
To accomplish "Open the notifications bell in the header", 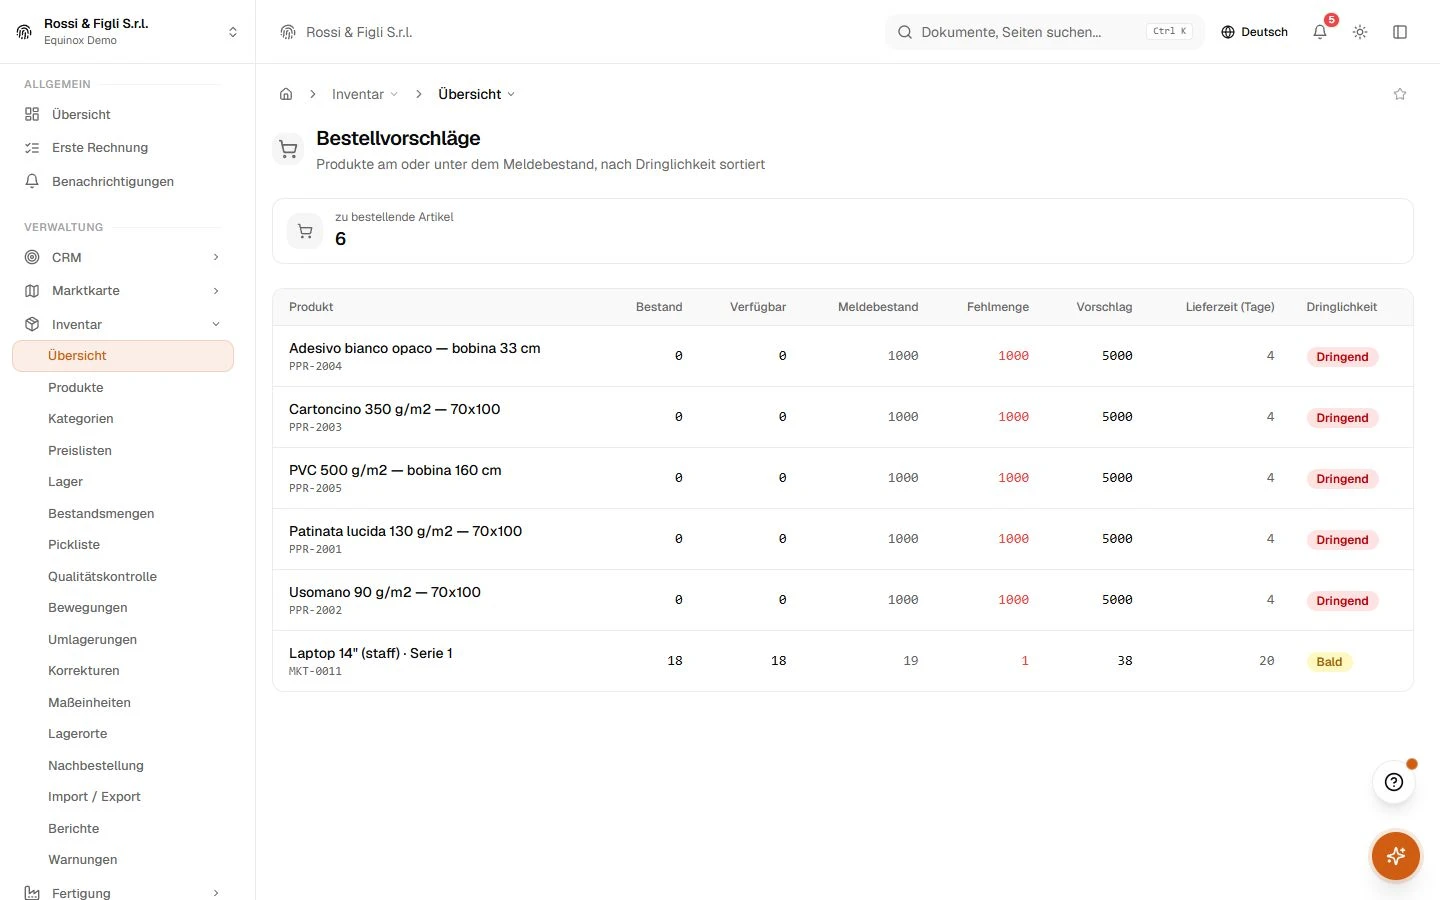I will click(1320, 32).
